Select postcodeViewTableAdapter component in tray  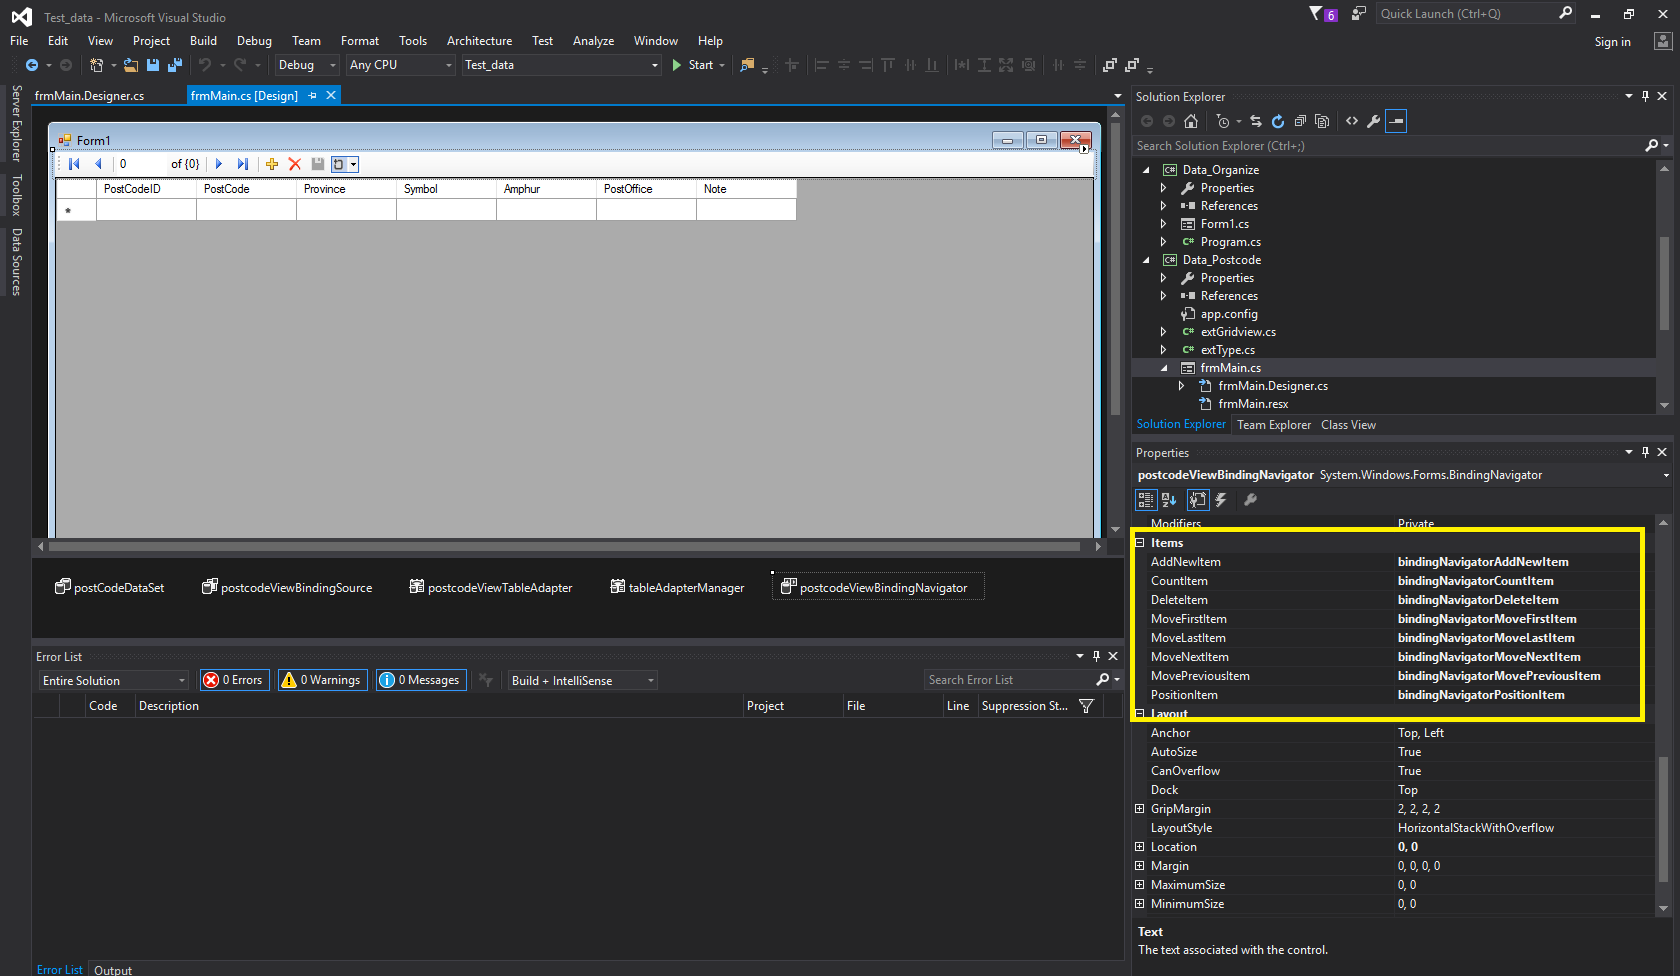[491, 588]
